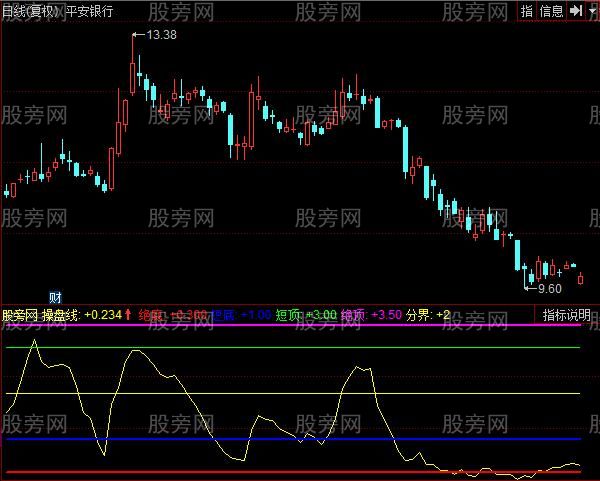Click the blue 财 finance marker
Screen dimensions: 600x481
(x=55, y=297)
